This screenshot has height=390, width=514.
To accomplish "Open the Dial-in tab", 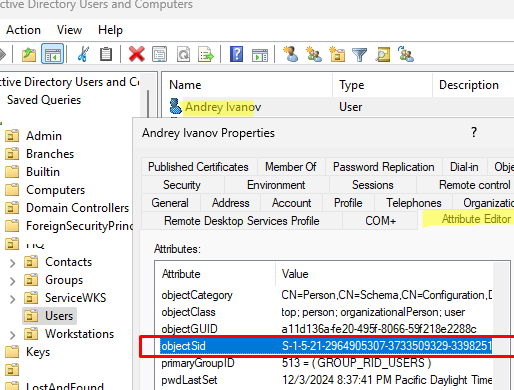I will tap(464, 167).
